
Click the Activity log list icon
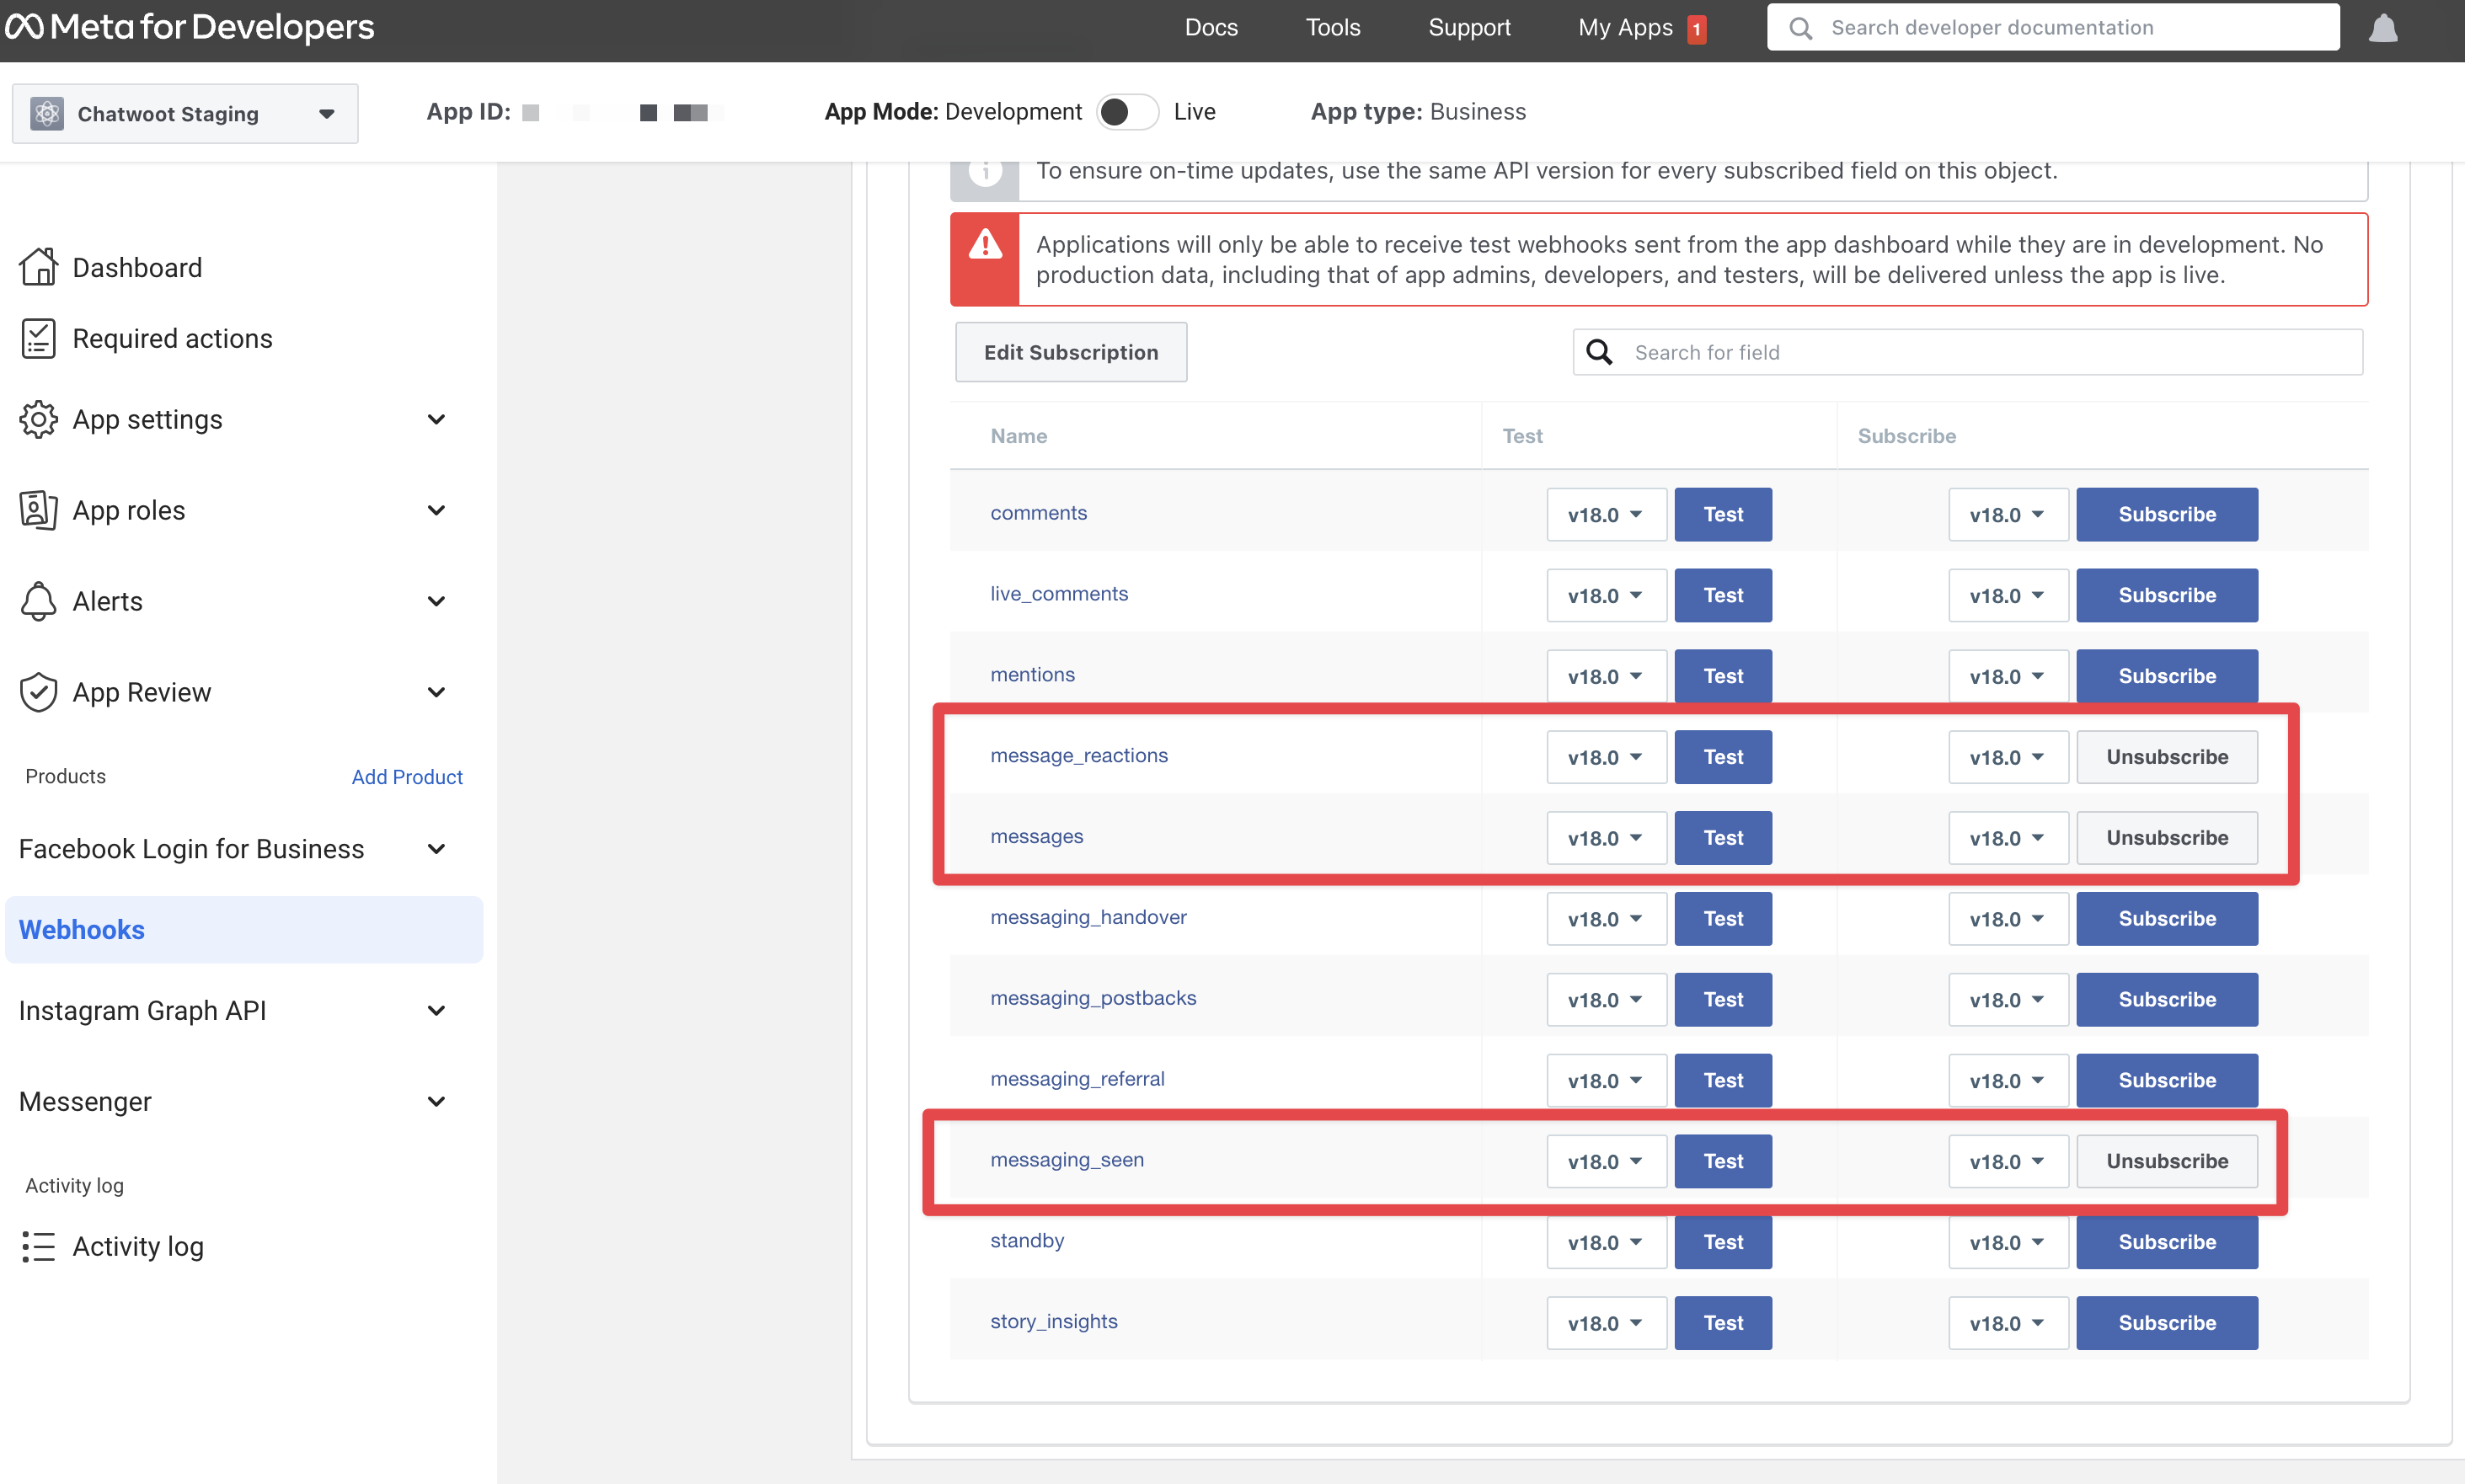[39, 1245]
